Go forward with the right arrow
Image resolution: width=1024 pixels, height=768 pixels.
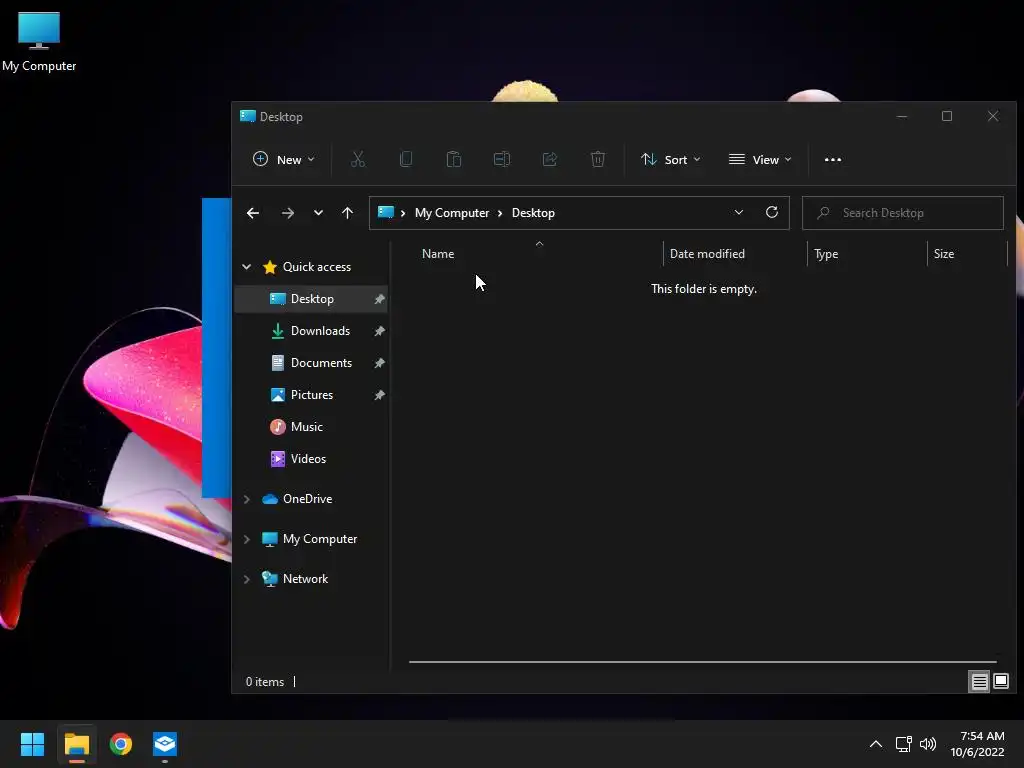pyautogui.click(x=287, y=213)
